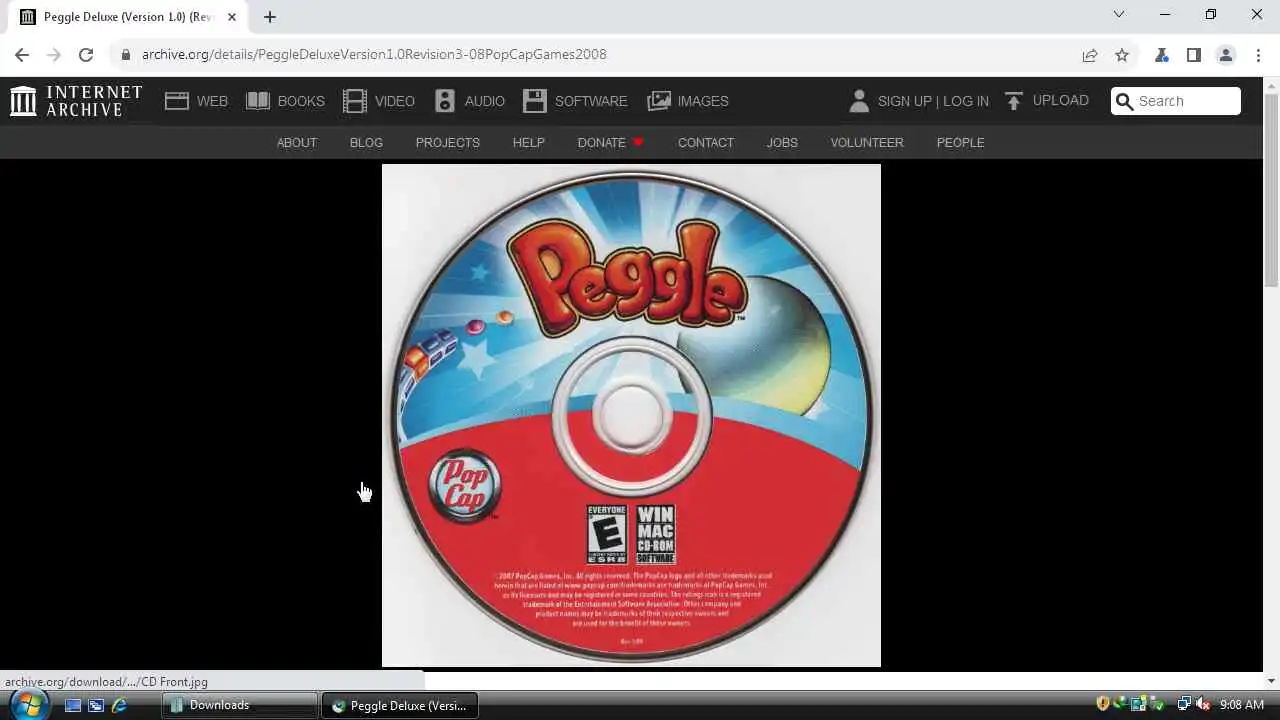Click the muted volume tray icon
1280x720 pixels.
click(x=1203, y=705)
